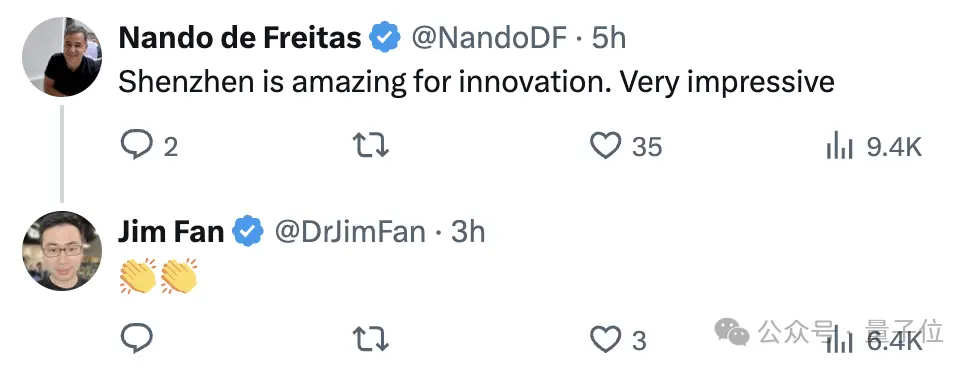
Task: Visit the Nando de Freitas display name link
Action: 240,38
